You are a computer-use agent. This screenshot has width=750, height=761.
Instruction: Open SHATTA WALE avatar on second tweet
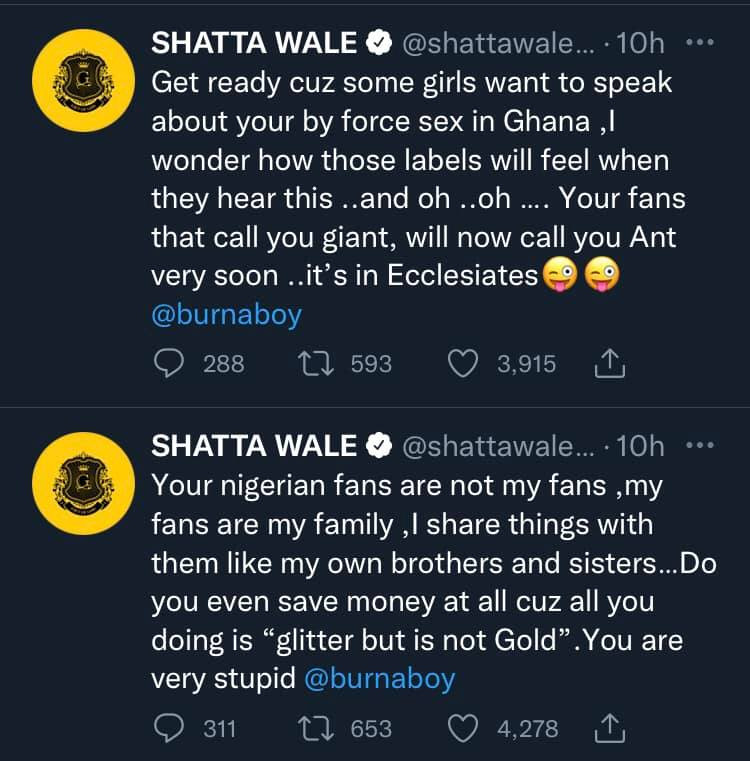pos(83,483)
